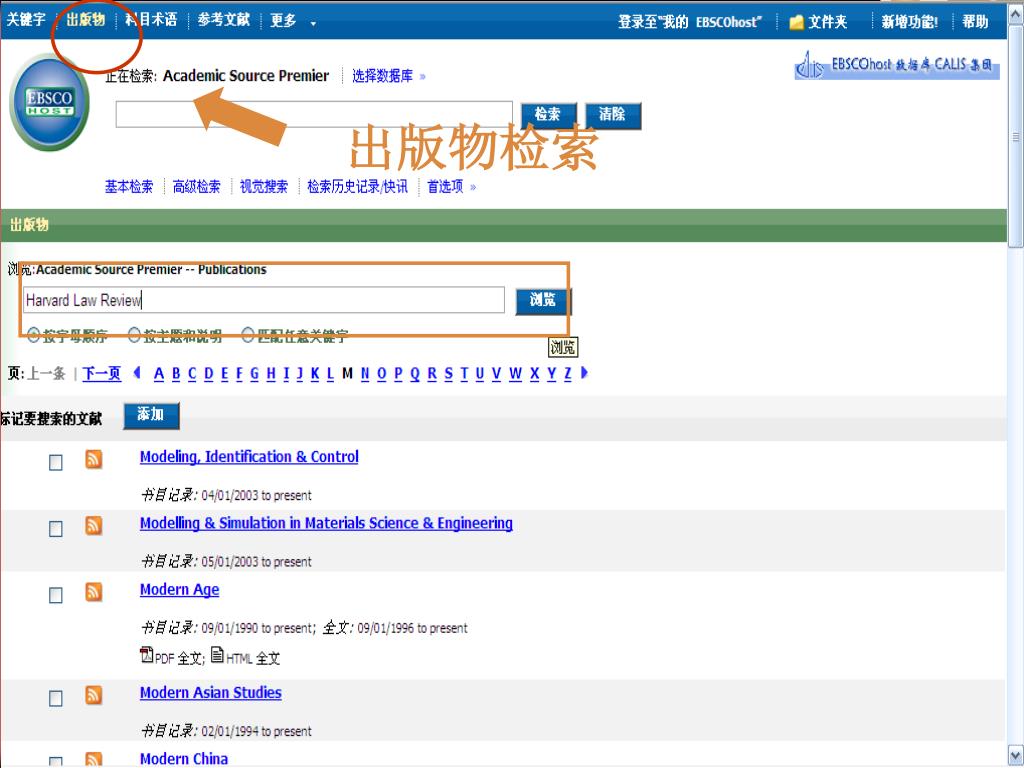
Task: Open the 帮助 menu item
Action: tap(975, 22)
